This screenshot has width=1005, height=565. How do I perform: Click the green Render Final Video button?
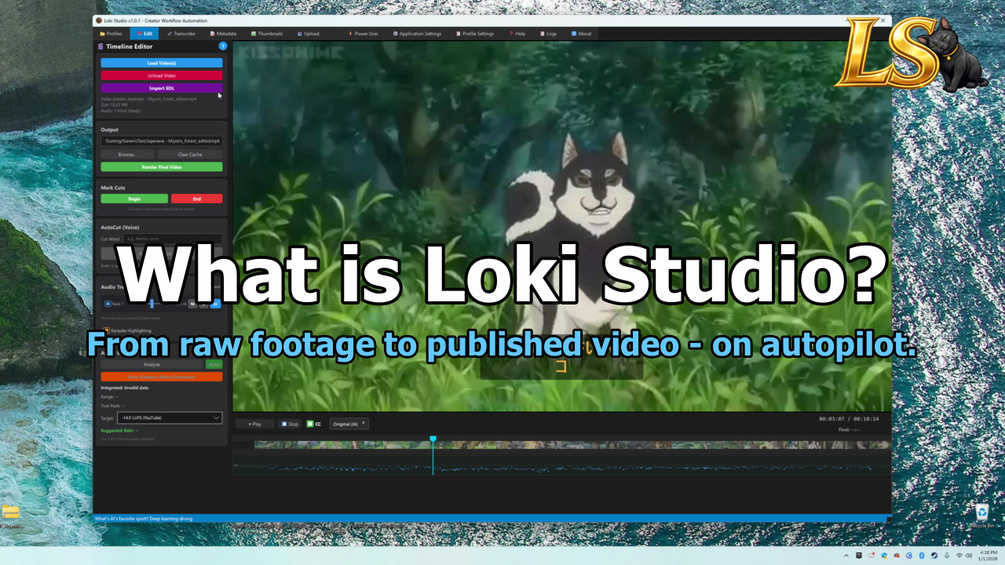coord(162,167)
